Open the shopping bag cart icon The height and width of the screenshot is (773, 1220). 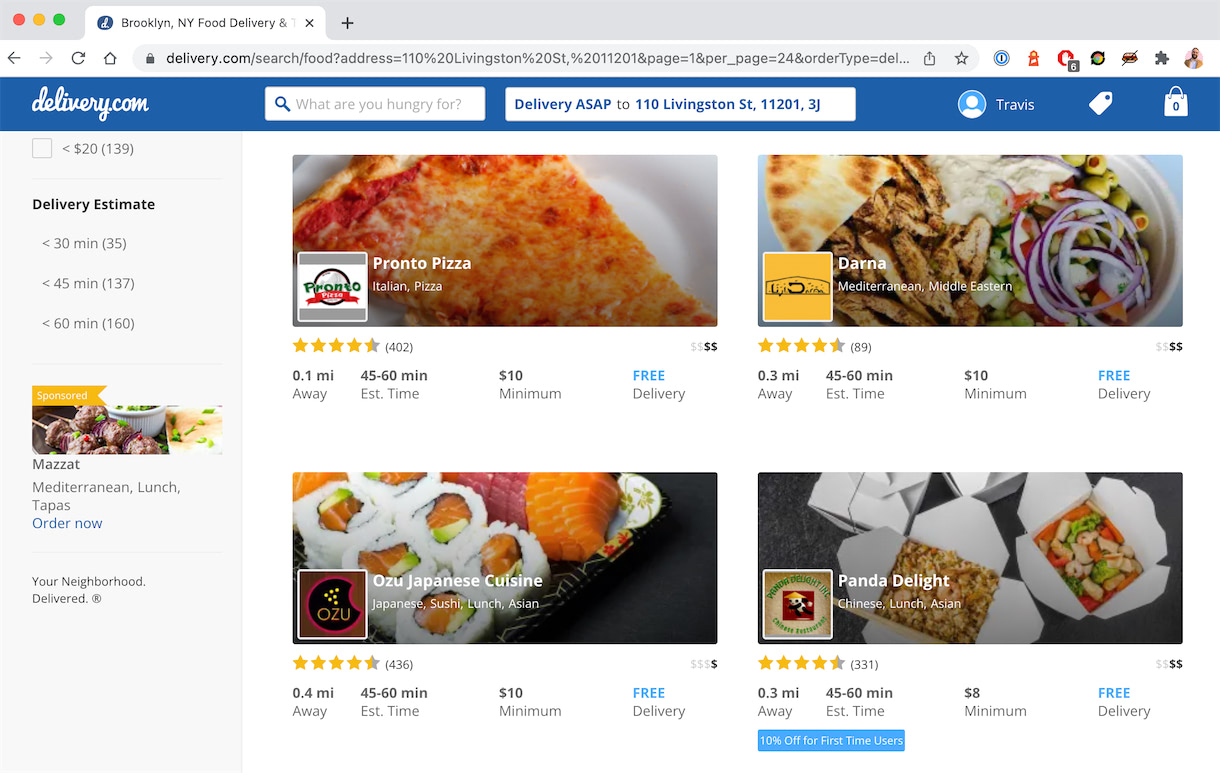click(x=1176, y=102)
